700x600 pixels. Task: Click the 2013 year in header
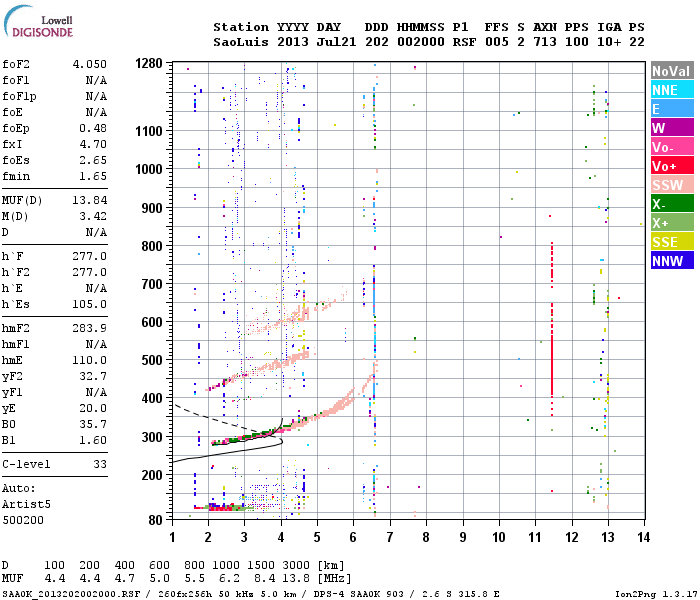click(292, 42)
